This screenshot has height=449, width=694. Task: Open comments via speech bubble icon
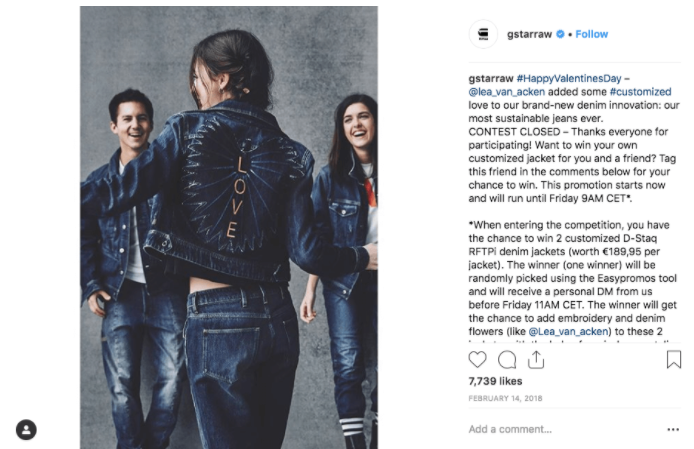click(x=507, y=360)
